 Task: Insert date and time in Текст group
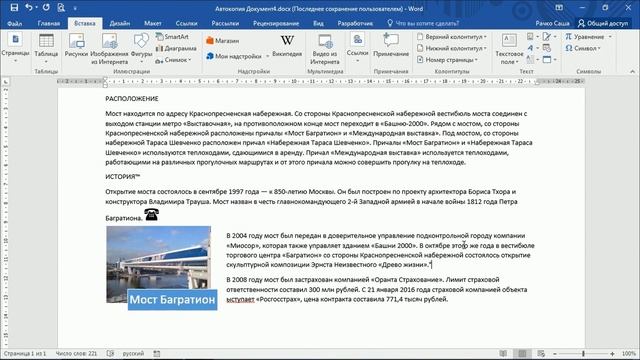tap(547, 48)
